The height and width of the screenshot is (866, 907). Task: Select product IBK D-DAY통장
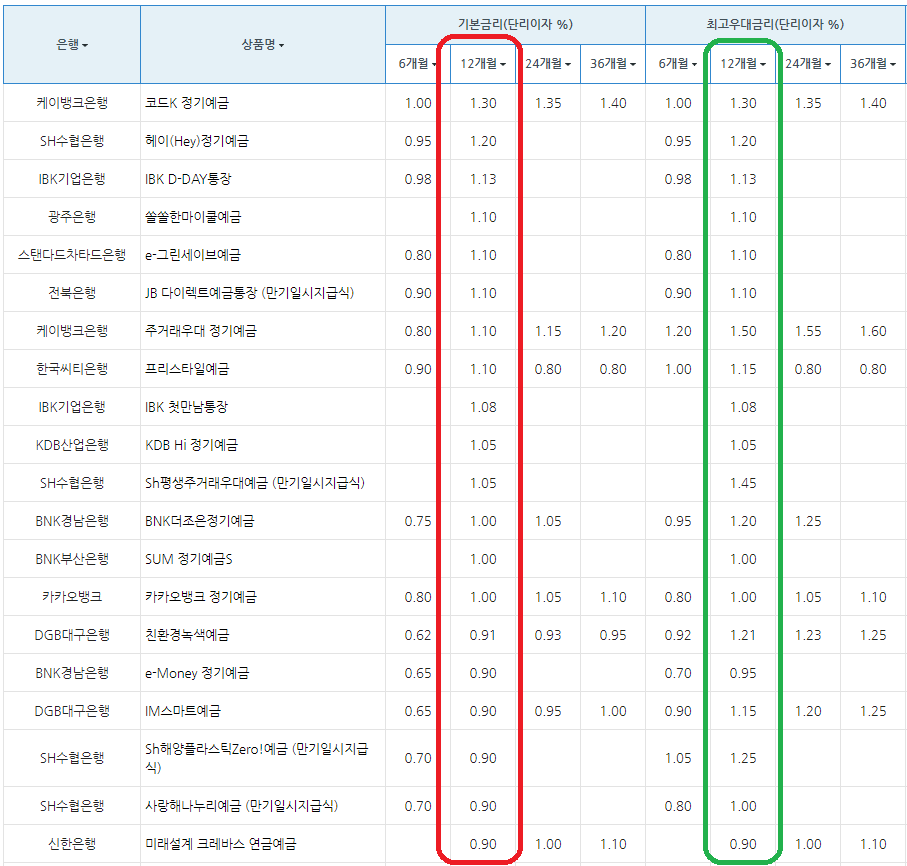[x=188, y=179]
